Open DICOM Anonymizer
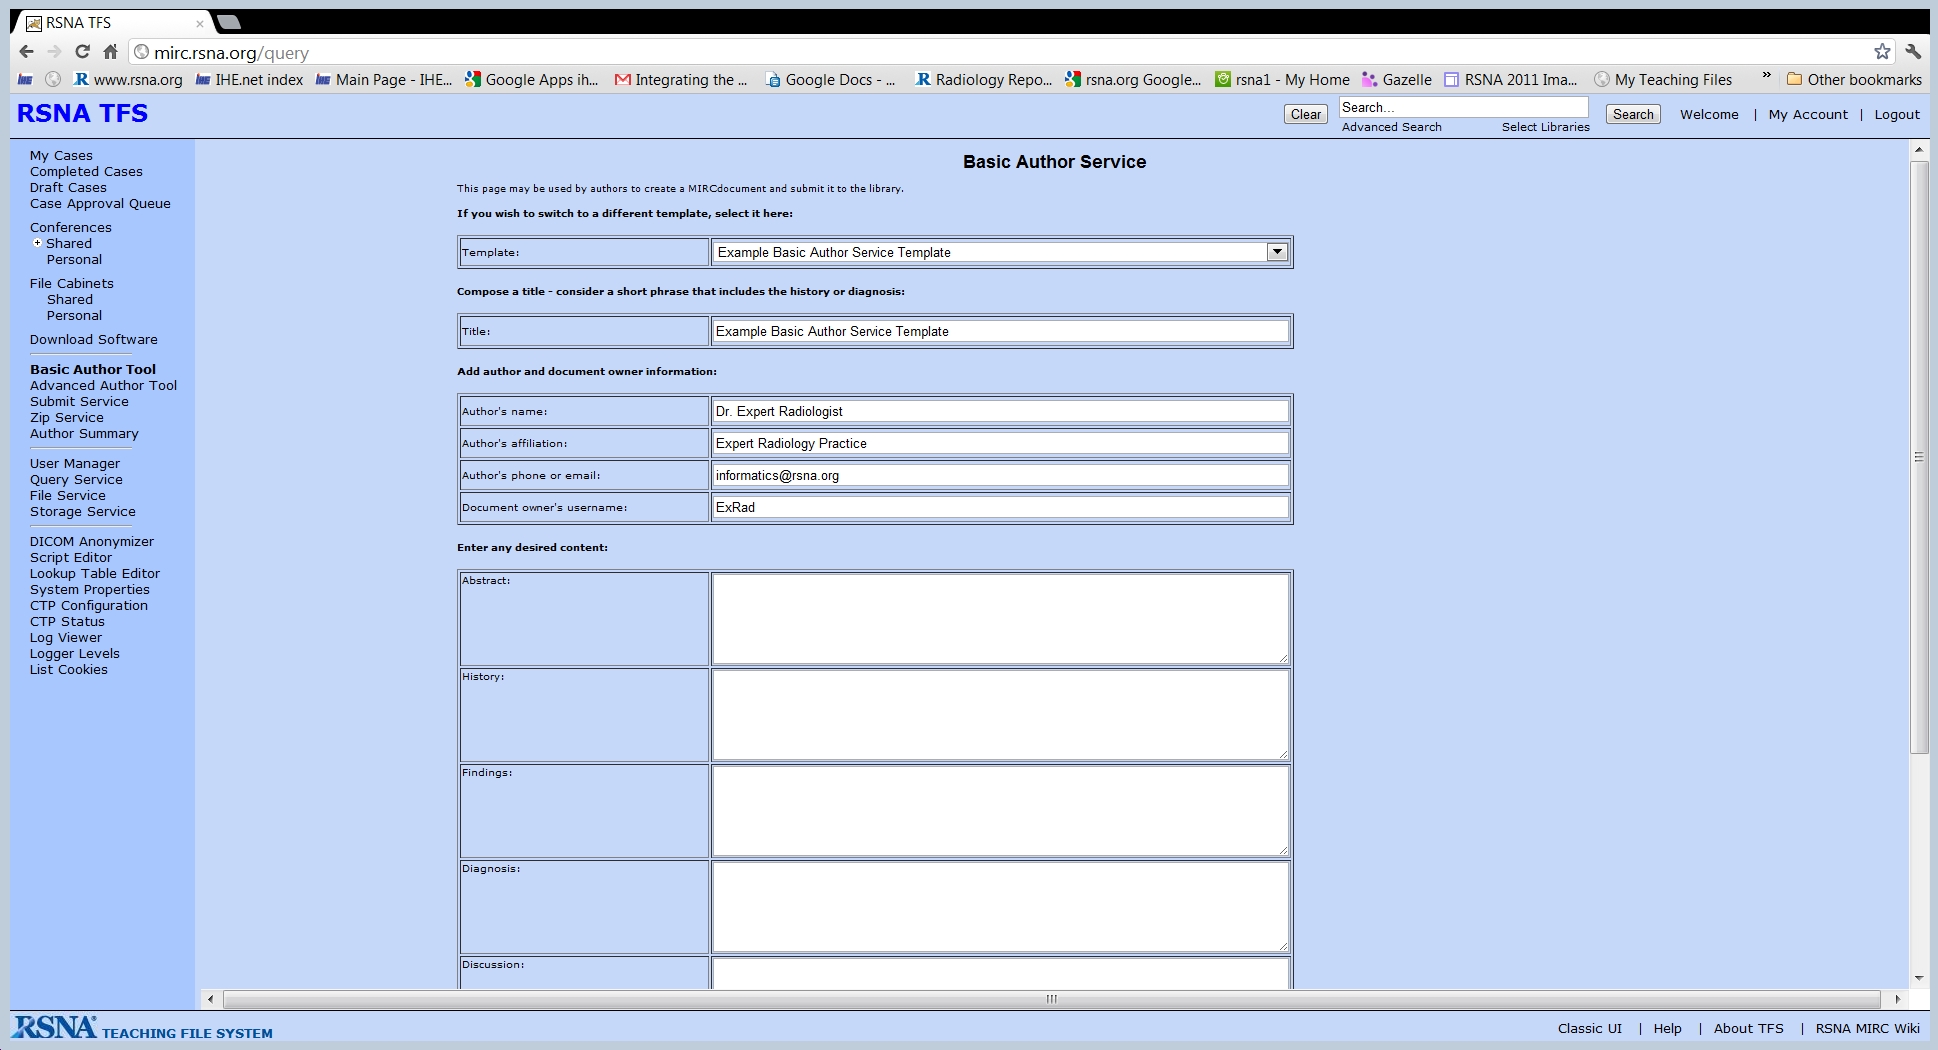 [92, 542]
